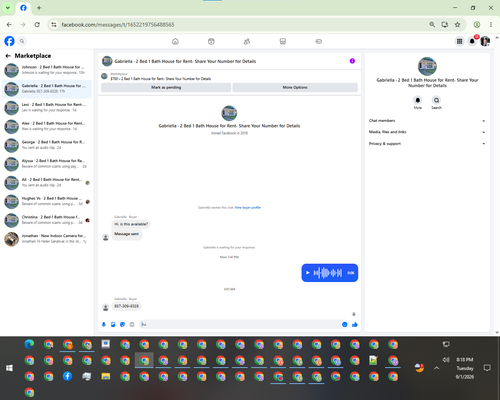Image resolution: width=500 pixels, height=400 pixels.
Task: Open the Lexi conversation
Action: pyautogui.click(x=47, y=108)
